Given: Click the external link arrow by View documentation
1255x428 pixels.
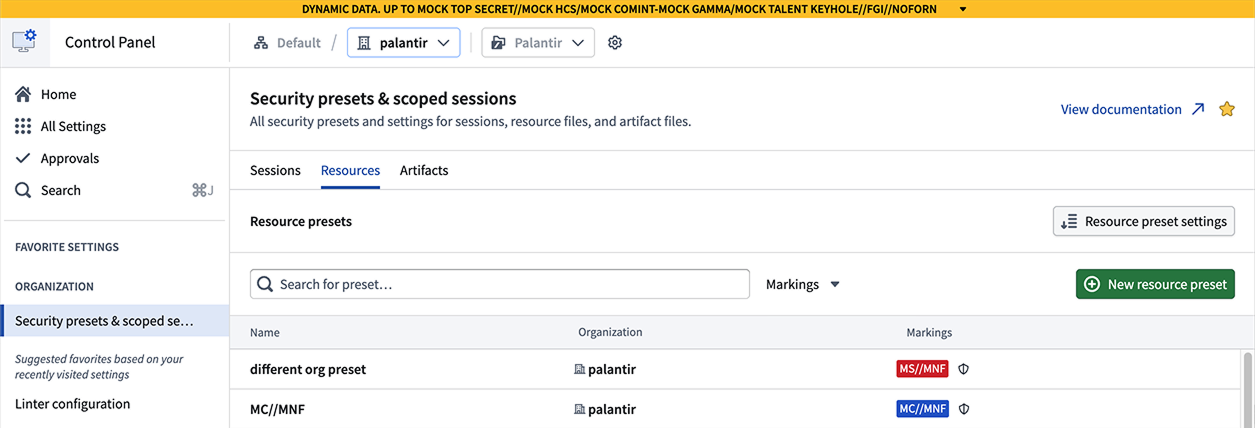Looking at the screenshot, I should (1198, 109).
